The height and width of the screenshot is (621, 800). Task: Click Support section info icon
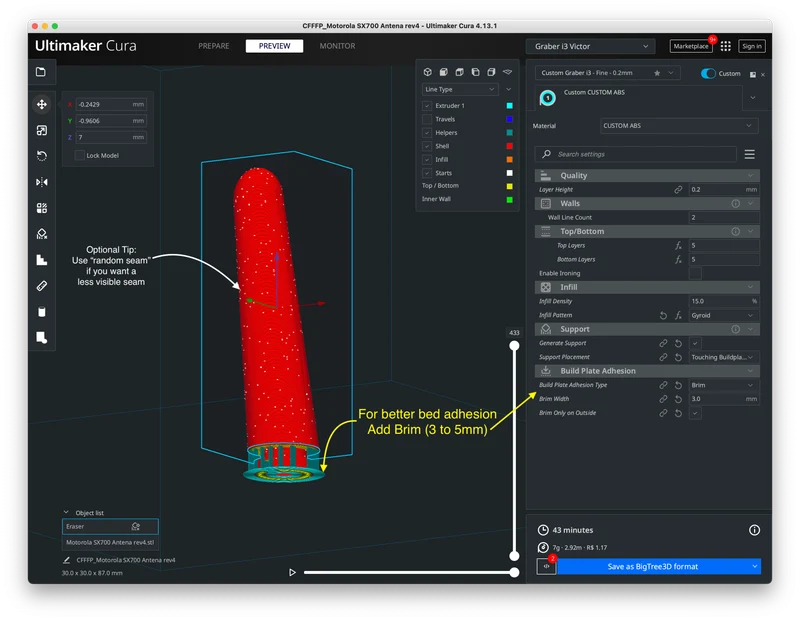pos(735,330)
